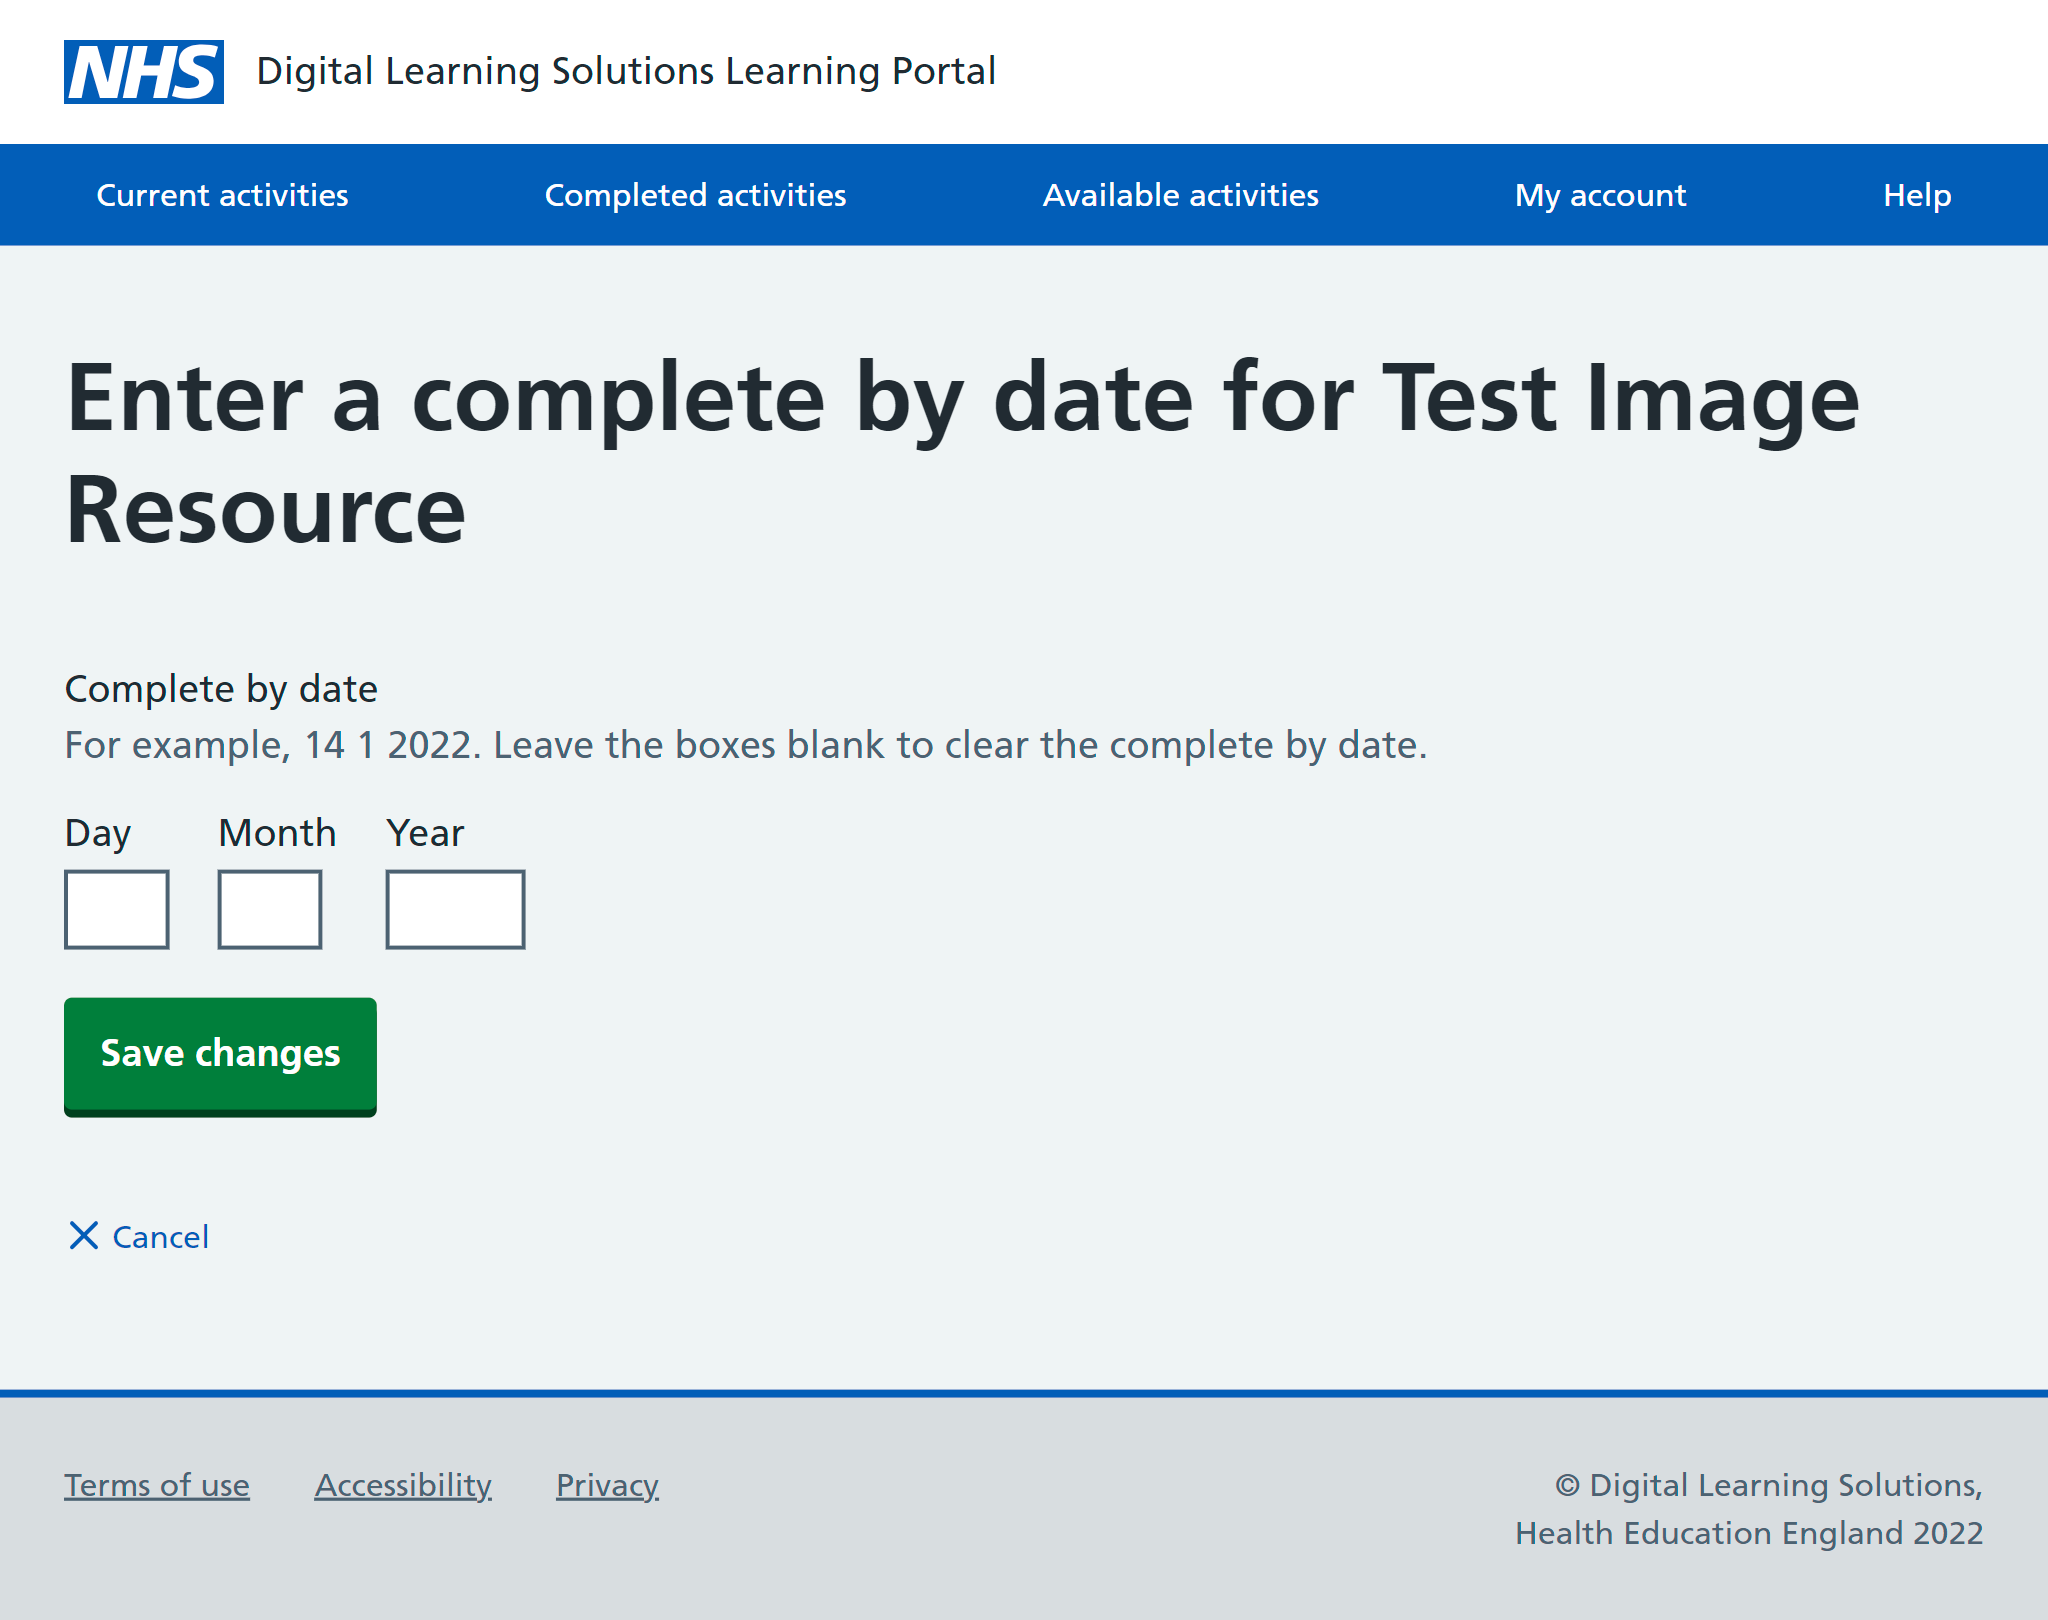This screenshot has height=1620, width=2048.
Task: Click the Day field label
Action: click(98, 833)
